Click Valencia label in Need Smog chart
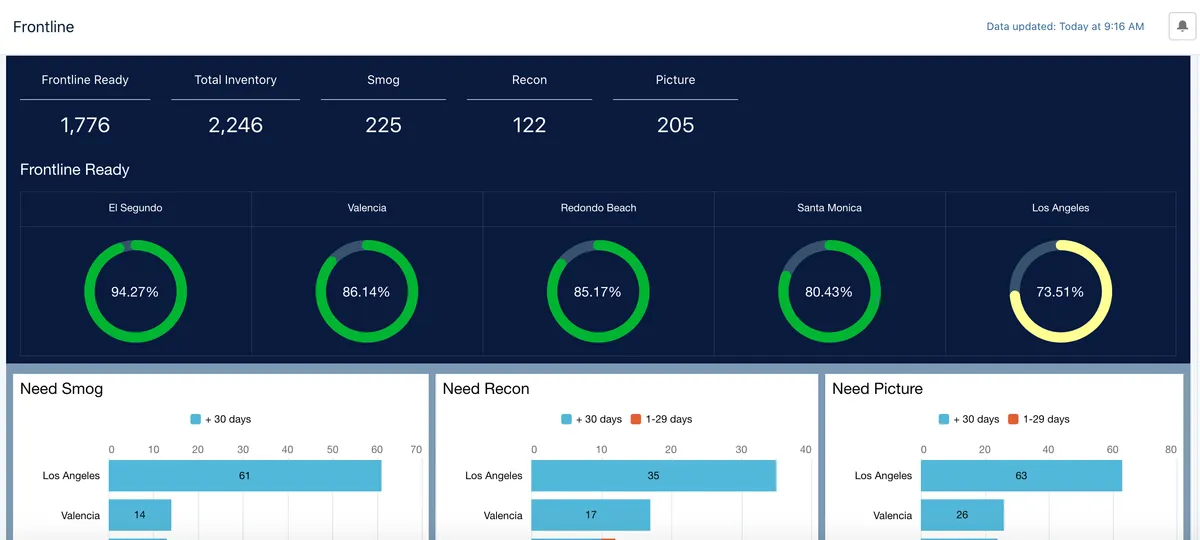Viewport: 1200px width, 540px height. tap(80, 516)
